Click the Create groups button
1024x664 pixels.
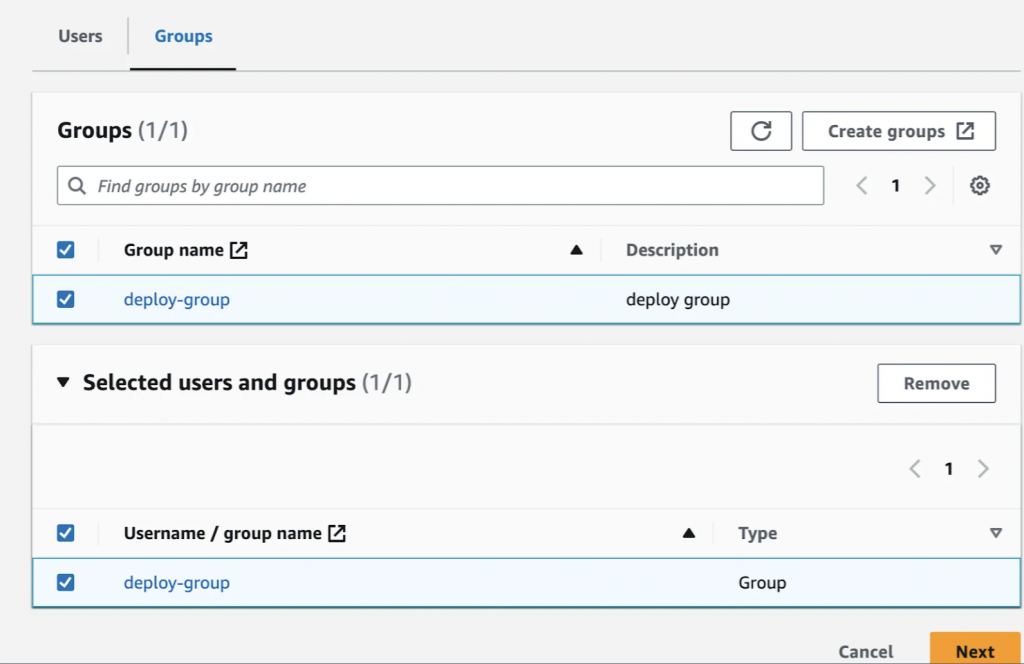click(x=899, y=131)
